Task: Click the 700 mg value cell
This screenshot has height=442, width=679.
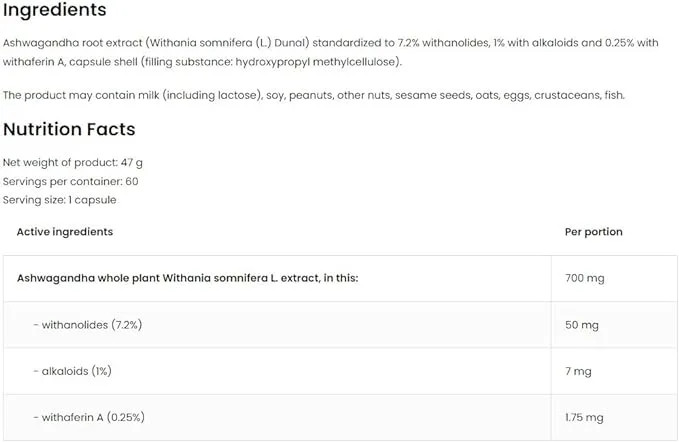Action: [x=614, y=278]
